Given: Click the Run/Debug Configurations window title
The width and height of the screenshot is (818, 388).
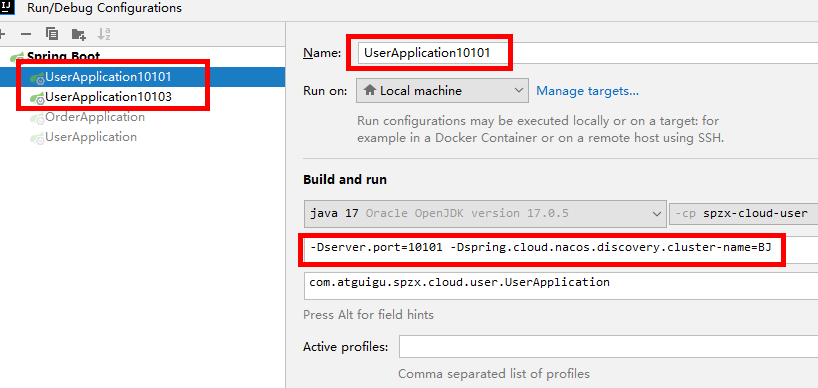Looking at the screenshot, I should tap(104, 8).
